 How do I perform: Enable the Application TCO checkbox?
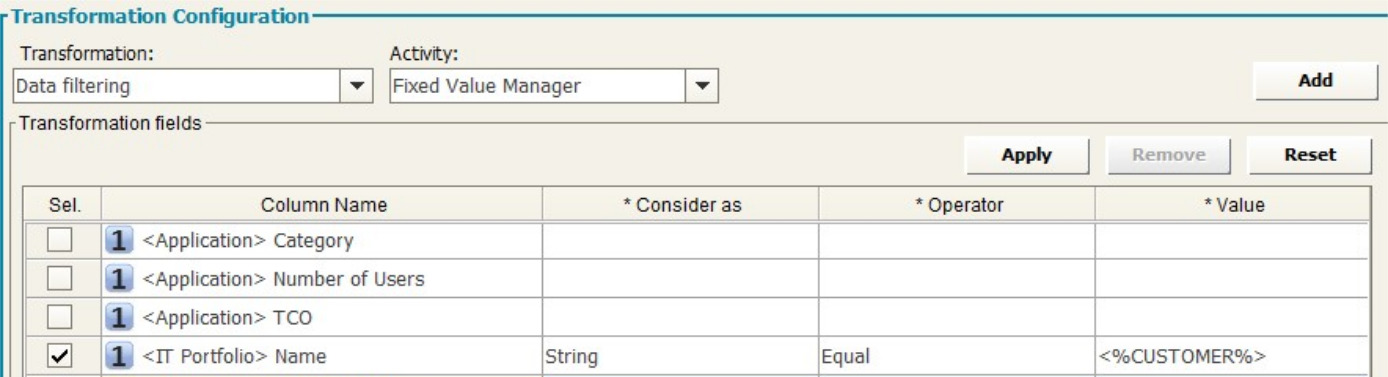coord(60,318)
